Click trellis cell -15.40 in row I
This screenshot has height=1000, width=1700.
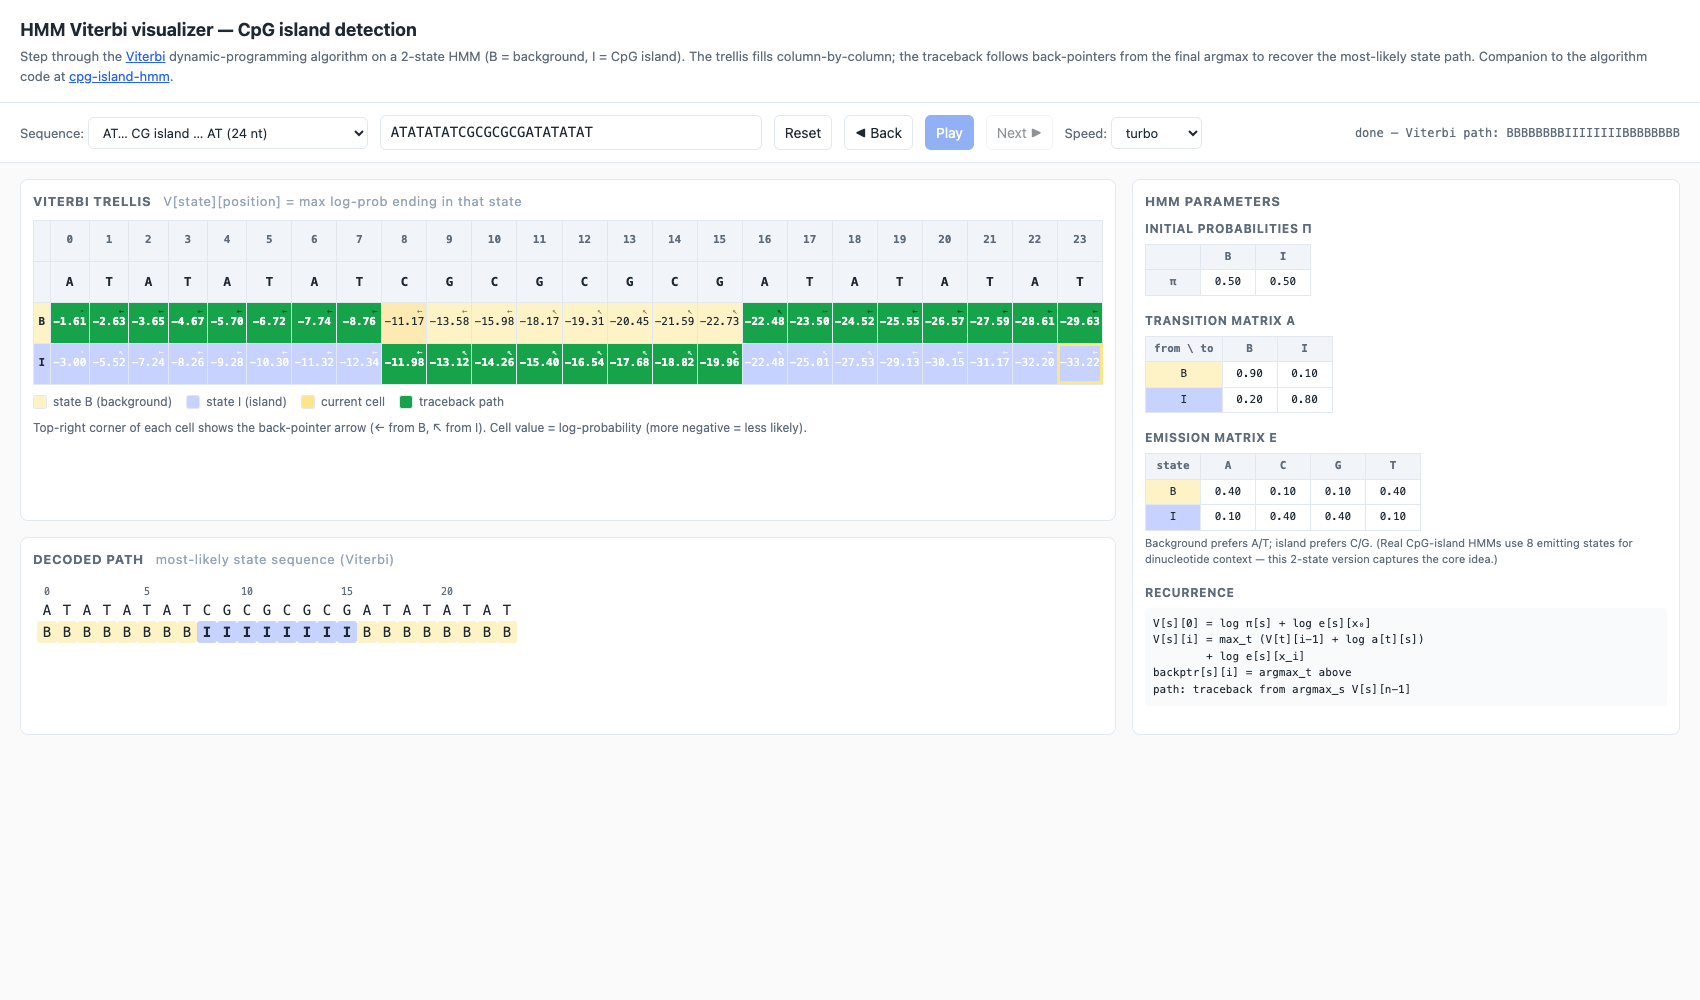pyautogui.click(x=540, y=363)
